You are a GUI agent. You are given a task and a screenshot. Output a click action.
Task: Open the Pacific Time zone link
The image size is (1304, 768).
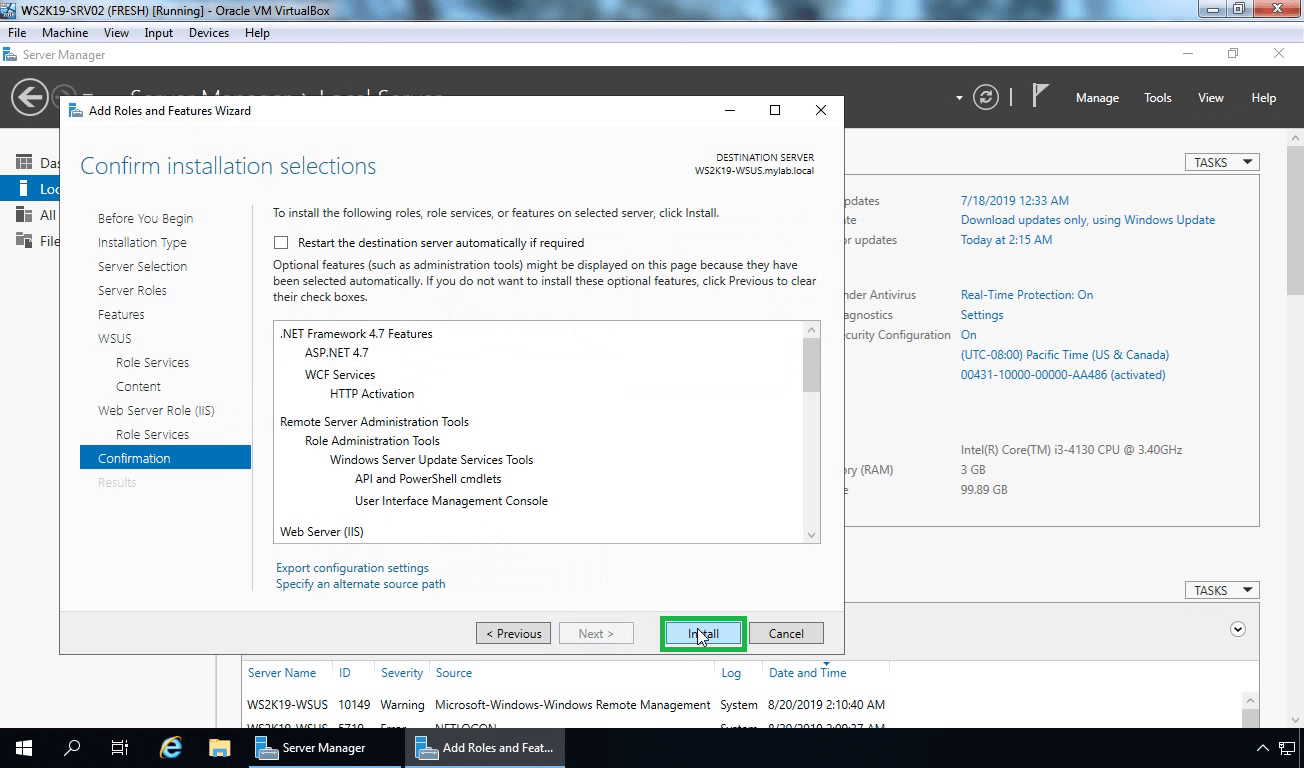click(1065, 355)
